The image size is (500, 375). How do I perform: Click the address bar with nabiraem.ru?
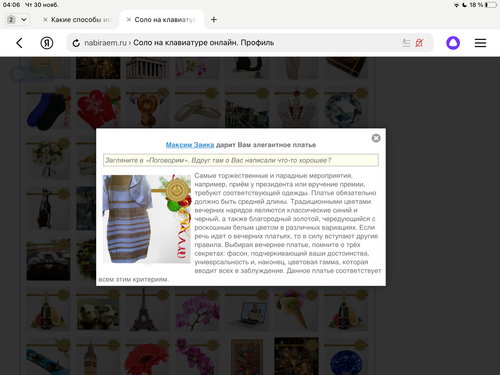pyautogui.click(x=250, y=43)
